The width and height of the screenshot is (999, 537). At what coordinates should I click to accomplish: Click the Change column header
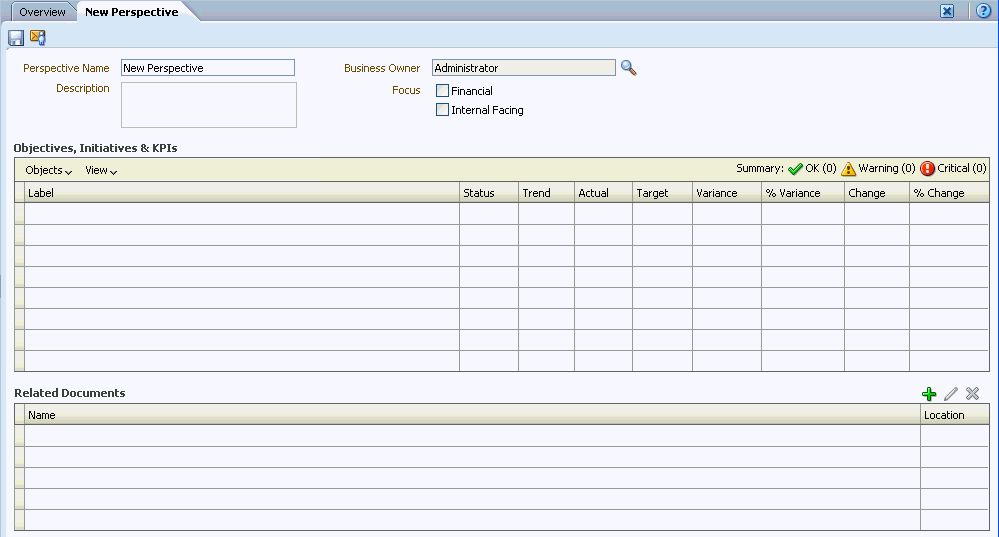click(x=877, y=192)
